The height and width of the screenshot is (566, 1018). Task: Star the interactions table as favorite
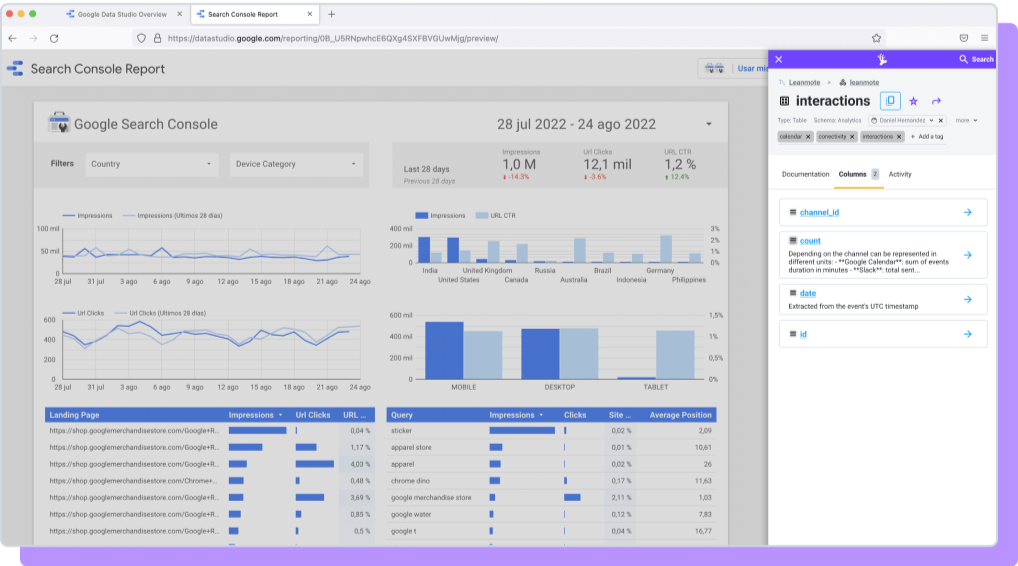(913, 101)
